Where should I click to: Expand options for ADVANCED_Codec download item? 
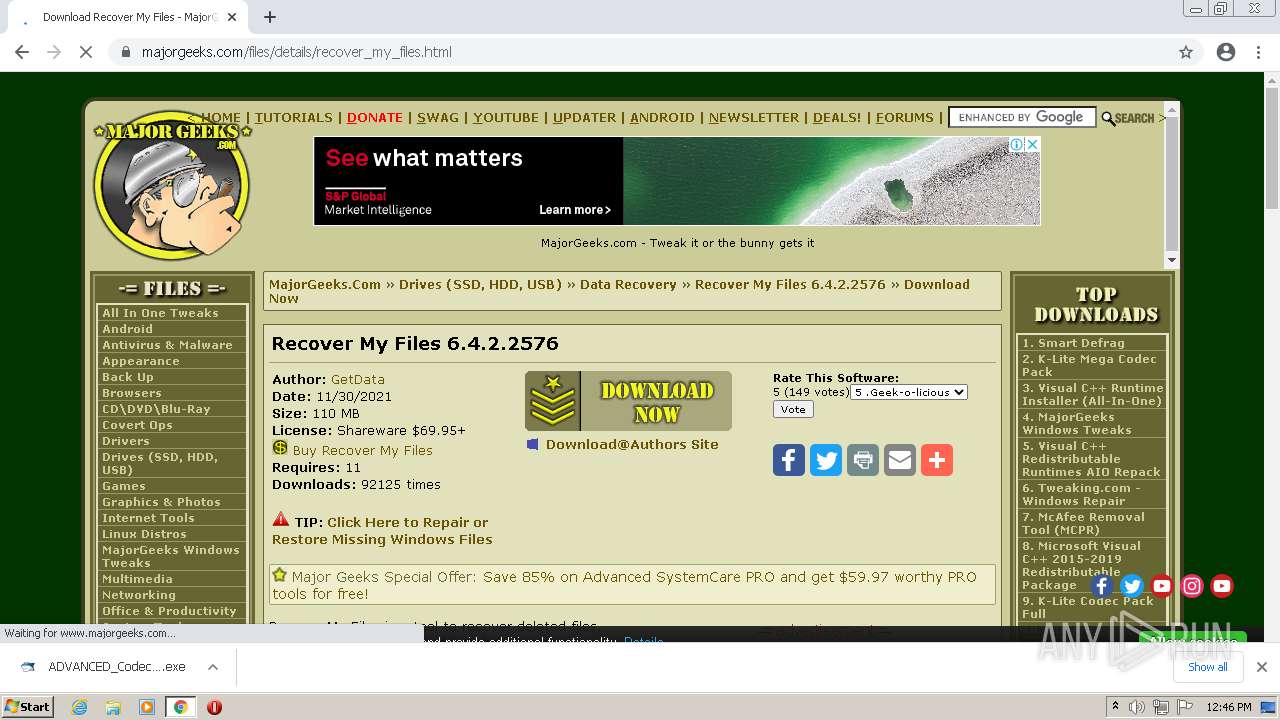213,667
